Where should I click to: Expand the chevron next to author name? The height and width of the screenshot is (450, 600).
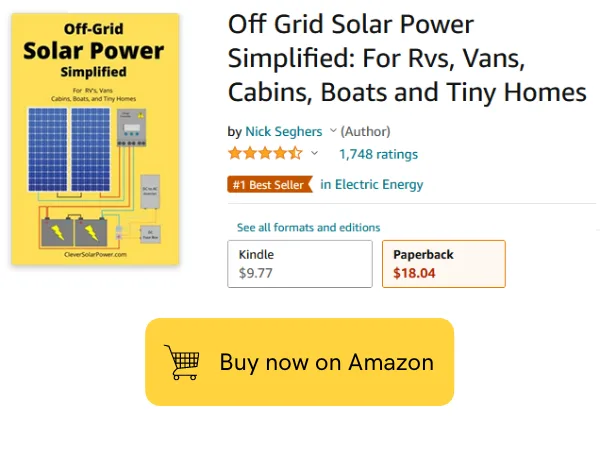click(333, 131)
